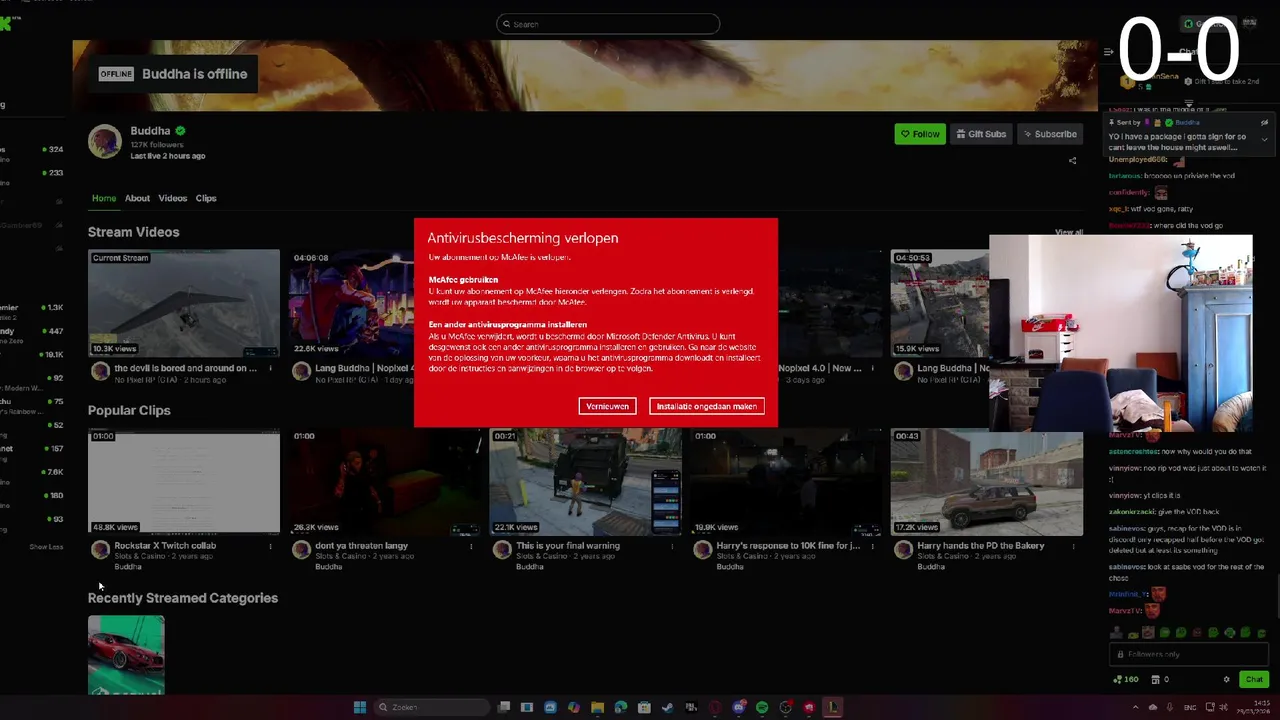Open Gift Subs for Buddha
Image resolution: width=1280 pixels, height=720 pixels.
[980, 134]
